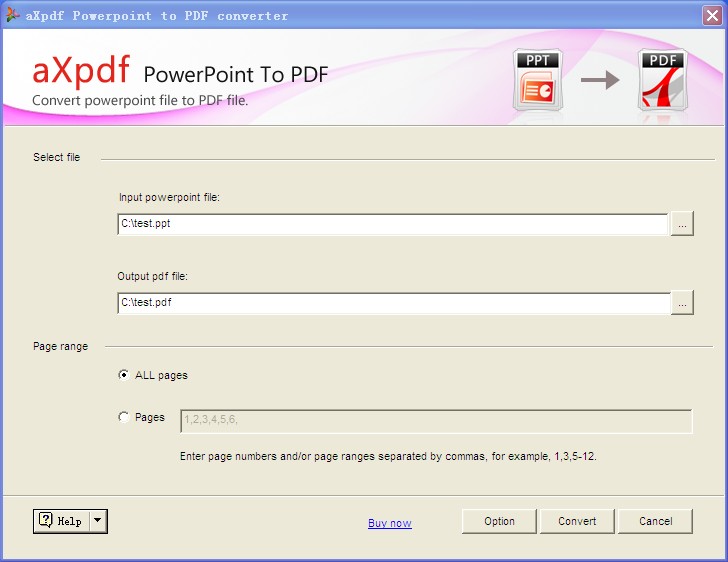Click the aXpdf logo text
This screenshot has height=562, width=728.
click(x=81, y=70)
